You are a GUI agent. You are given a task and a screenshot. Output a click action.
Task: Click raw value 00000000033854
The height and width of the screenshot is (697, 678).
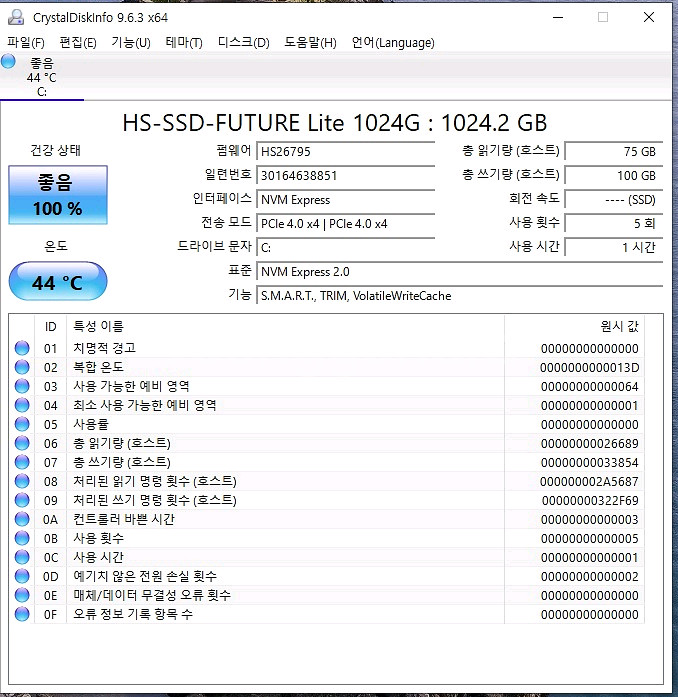(590, 463)
